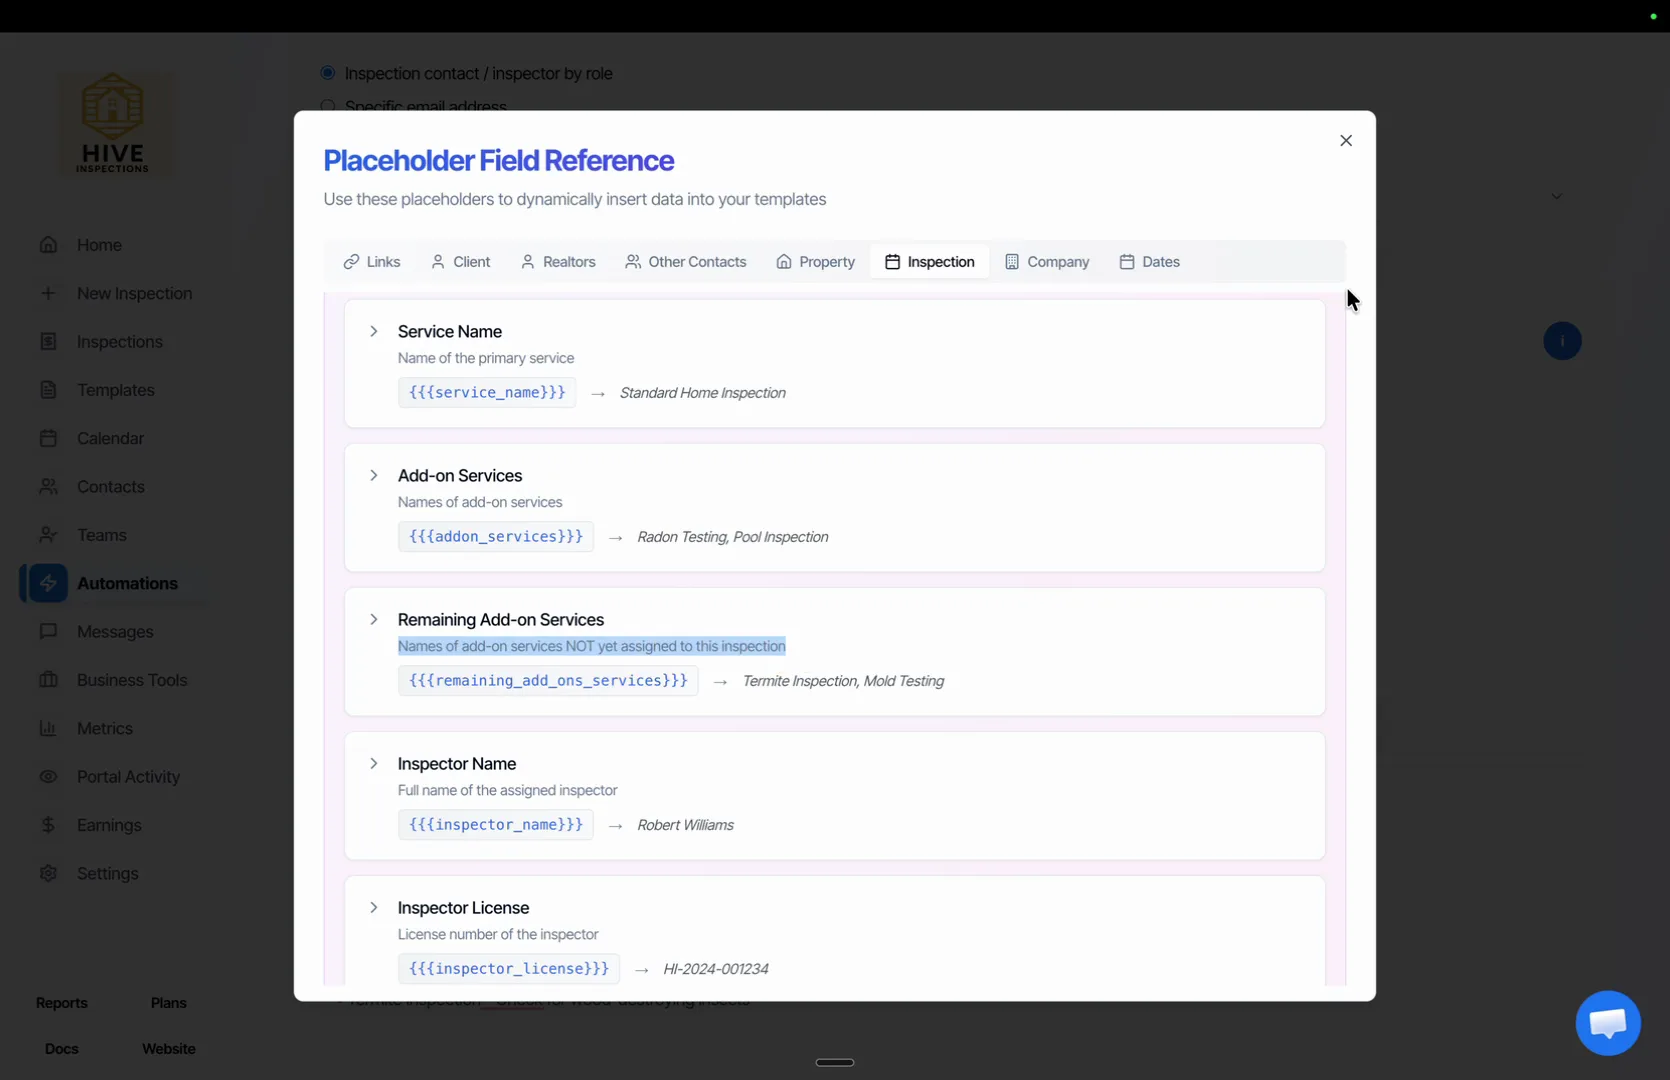The width and height of the screenshot is (1670, 1080).
Task: Click the 'License number of the inspector' text
Action: pos(498,934)
